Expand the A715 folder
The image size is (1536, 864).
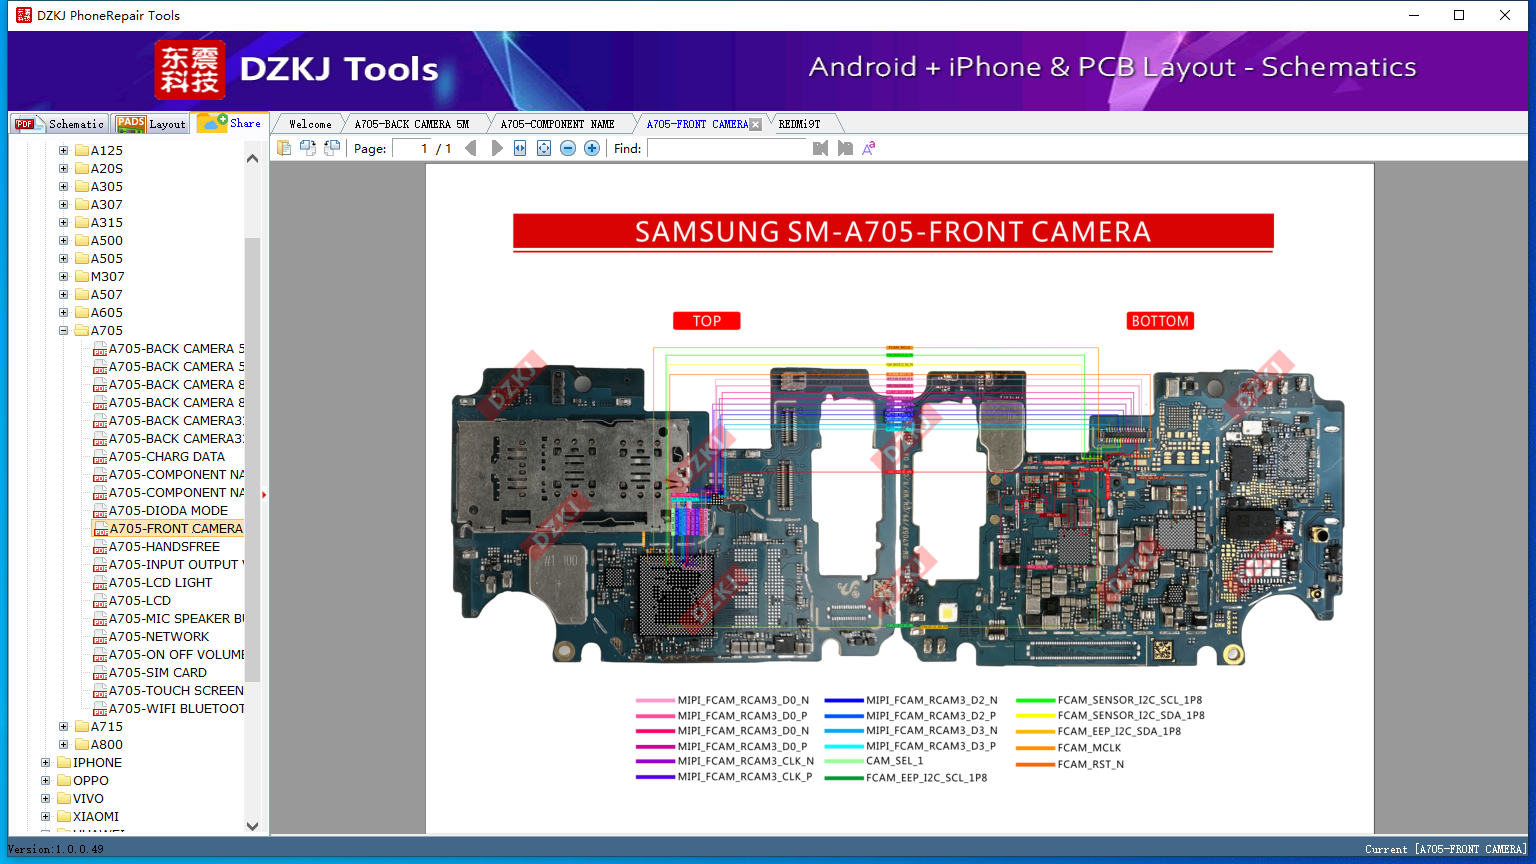pos(63,727)
